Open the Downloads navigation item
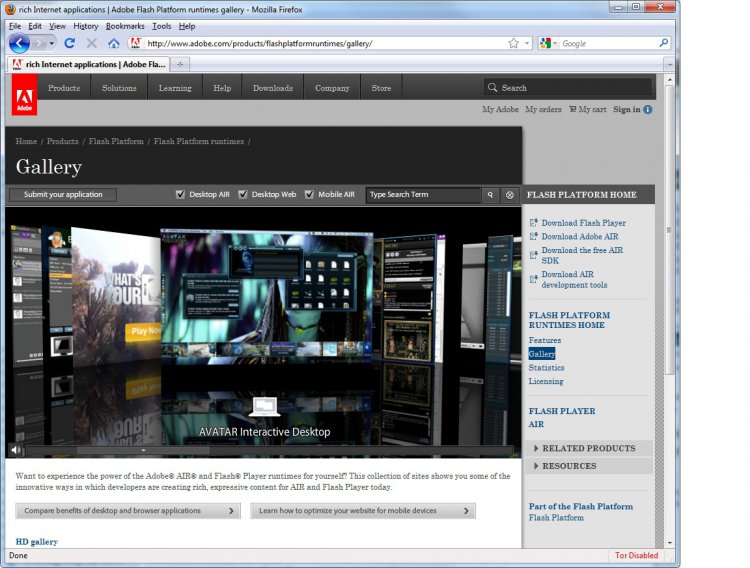Screen dimensions: 750x568 pos(273,88)
